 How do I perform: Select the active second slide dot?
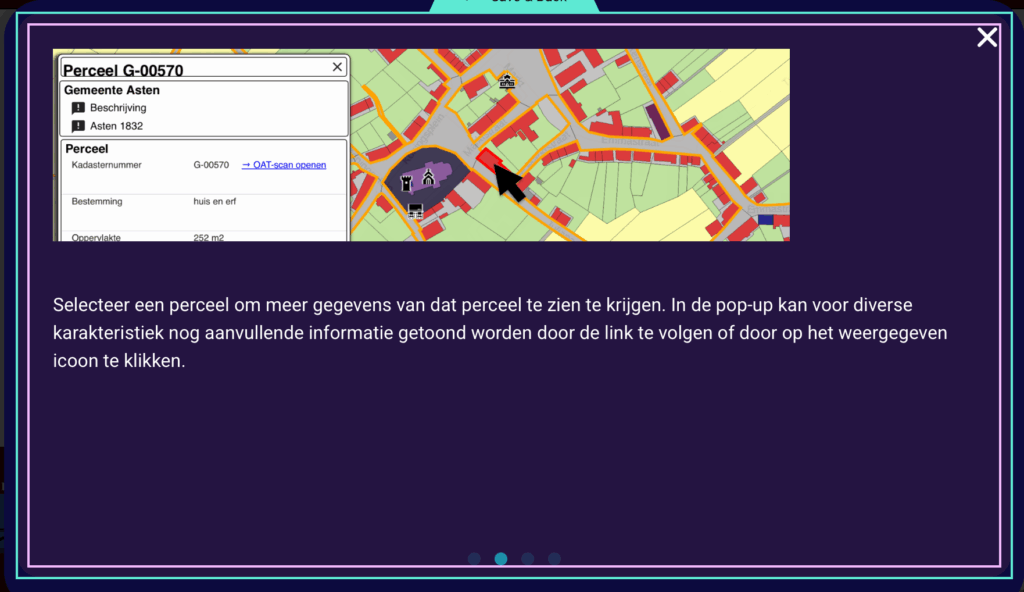point(501,559)
